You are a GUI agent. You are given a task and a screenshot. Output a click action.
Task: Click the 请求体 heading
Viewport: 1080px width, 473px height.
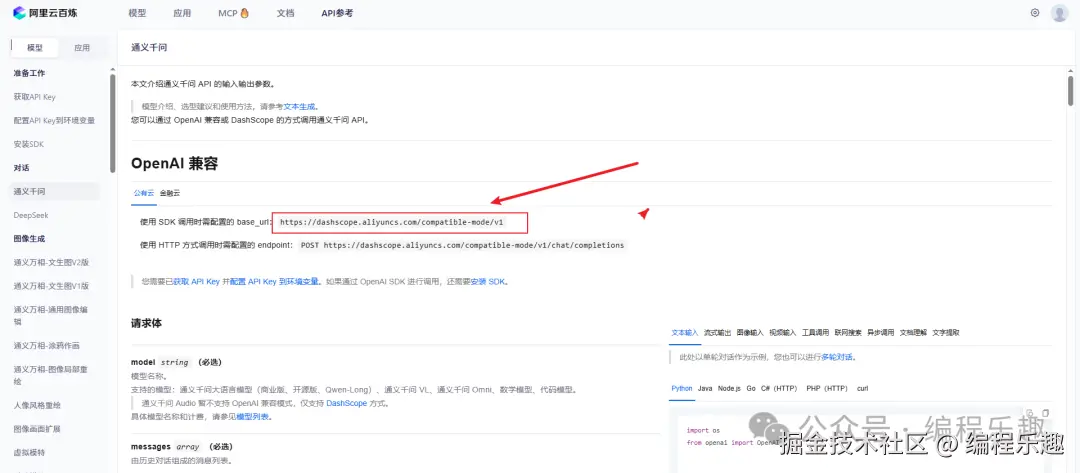click(147, 323)
